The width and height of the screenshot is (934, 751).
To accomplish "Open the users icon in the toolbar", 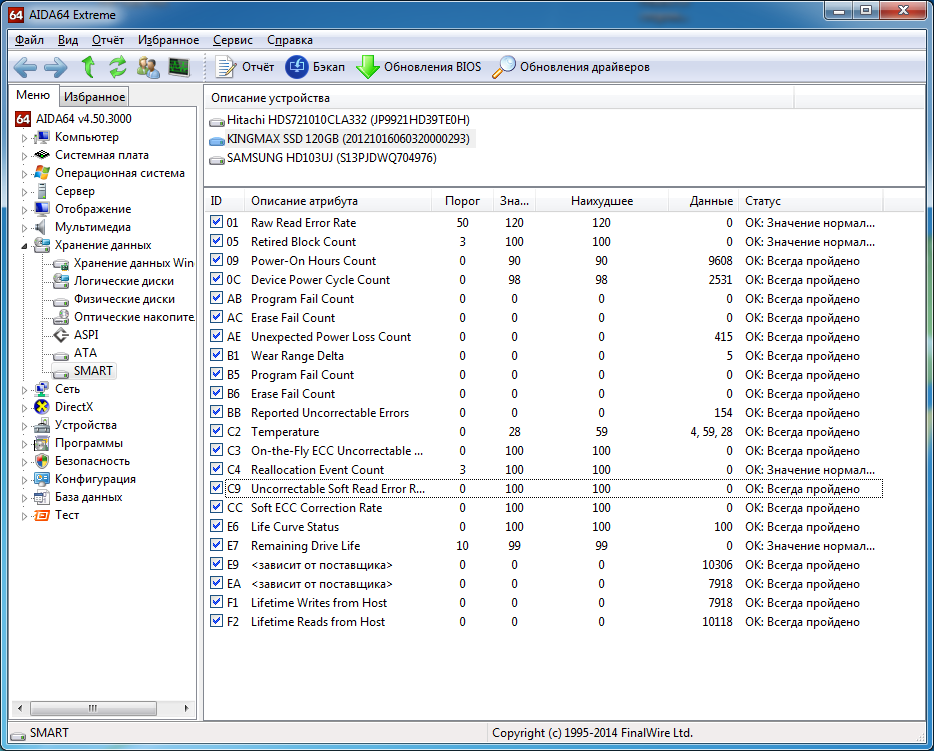I will pyautogui.click(x=148, y=67).
